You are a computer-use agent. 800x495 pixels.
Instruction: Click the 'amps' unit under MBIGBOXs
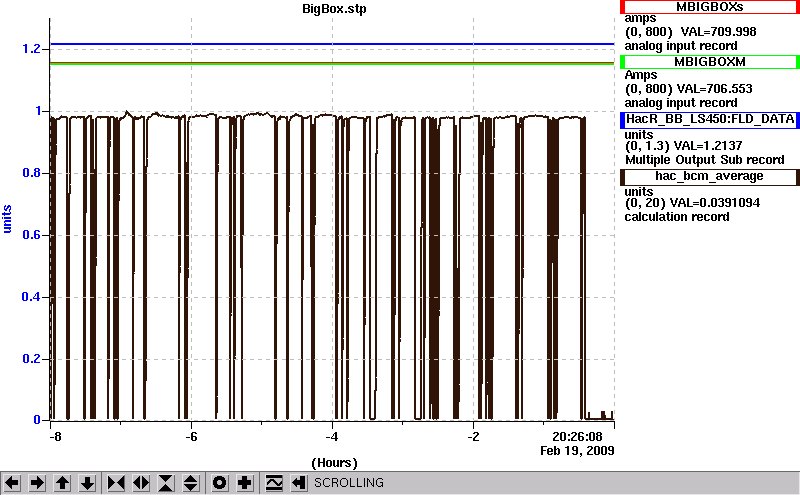pyautogui.click(x=640, y=19)
